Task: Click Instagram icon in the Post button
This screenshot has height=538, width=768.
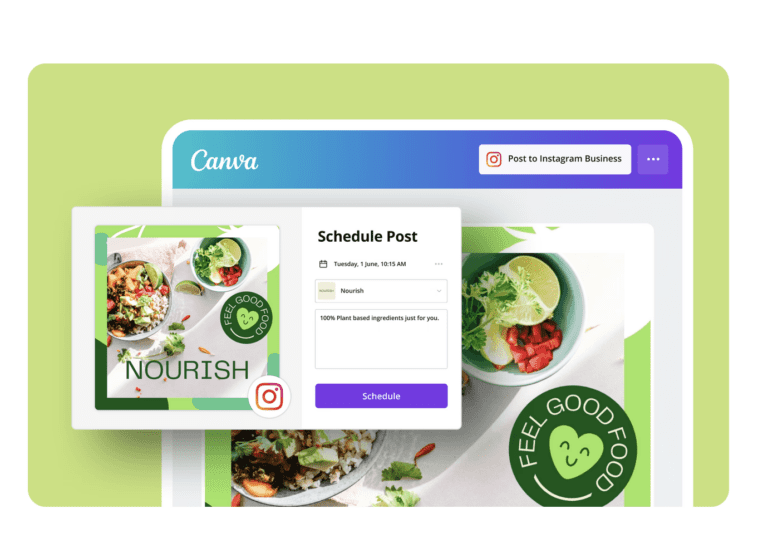Action: click(x=493, y=159)
